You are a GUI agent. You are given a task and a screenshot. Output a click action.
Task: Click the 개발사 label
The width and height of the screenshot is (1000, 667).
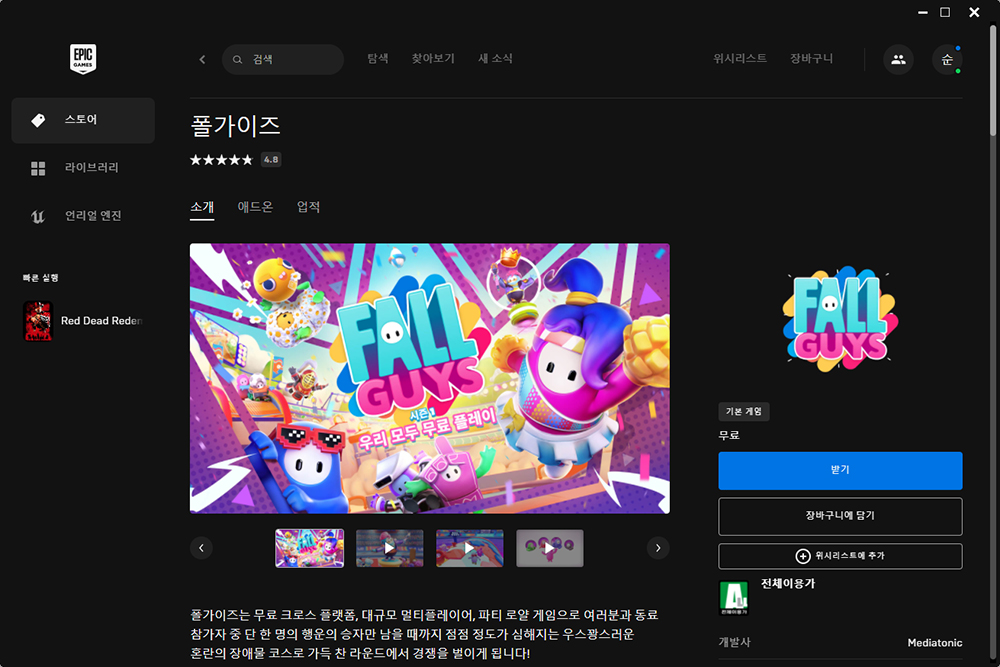pyautogui.click(x=735, y=643)
